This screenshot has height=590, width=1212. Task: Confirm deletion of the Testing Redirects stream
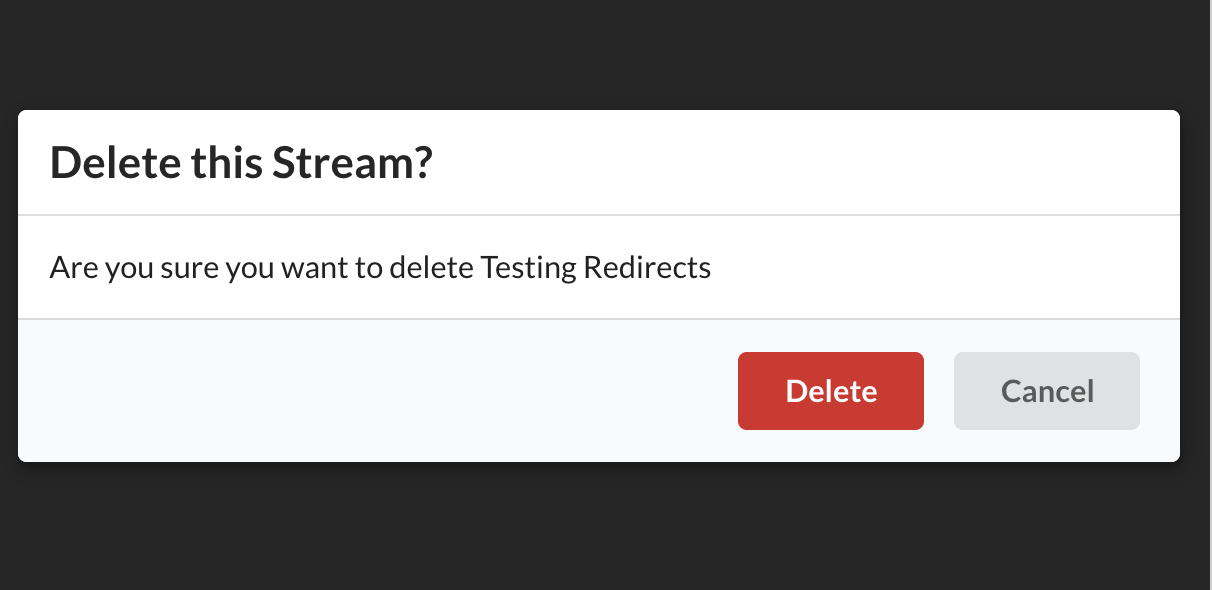pos(830,391)
